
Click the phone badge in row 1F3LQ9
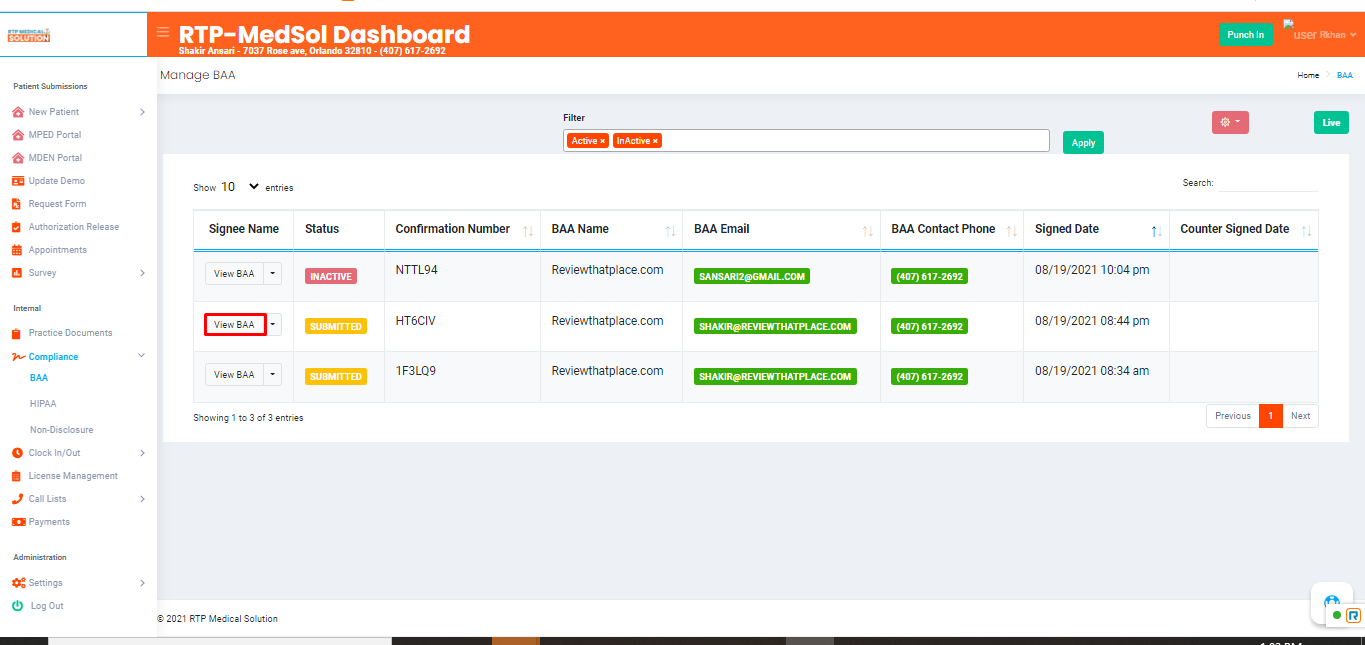[x=930, y=376]
